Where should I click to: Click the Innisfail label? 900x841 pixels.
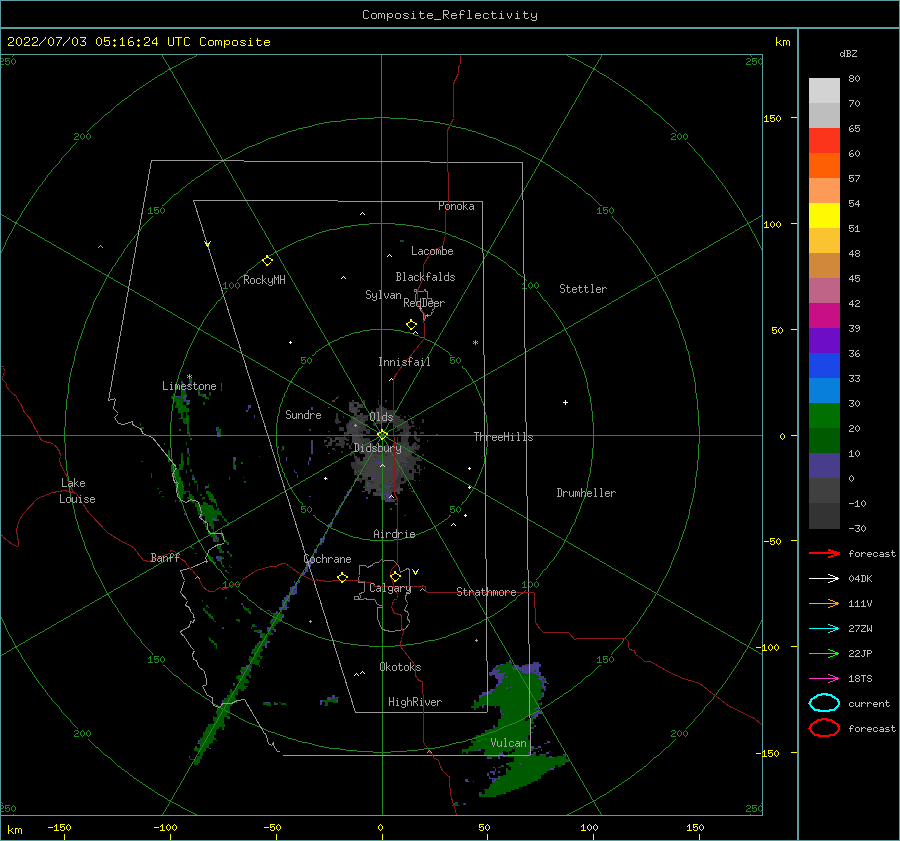tap(404, 362)
